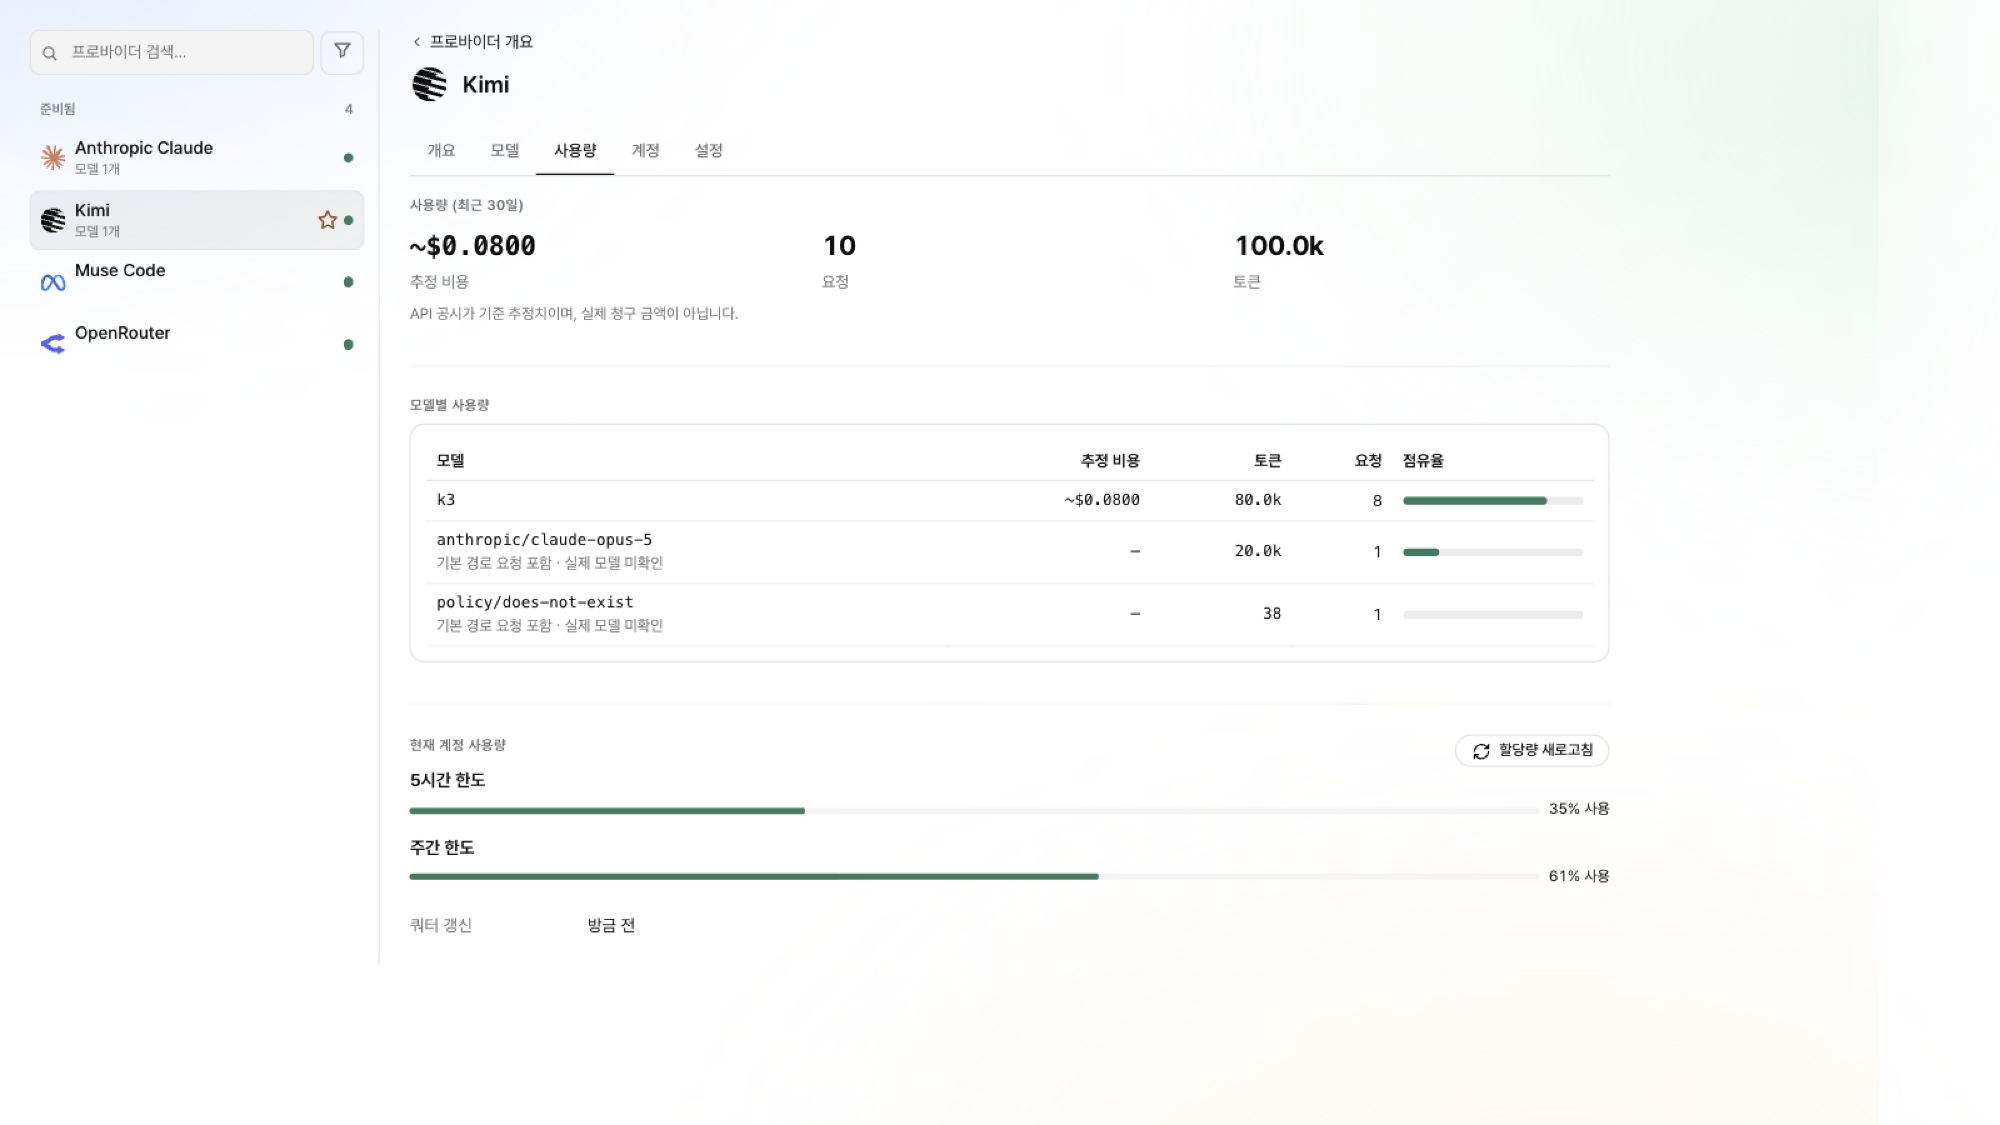This screenshot has height=1125, width=2000.
Task: Focus the 프로바이더 검색 input field
Action: click(172, 52)
